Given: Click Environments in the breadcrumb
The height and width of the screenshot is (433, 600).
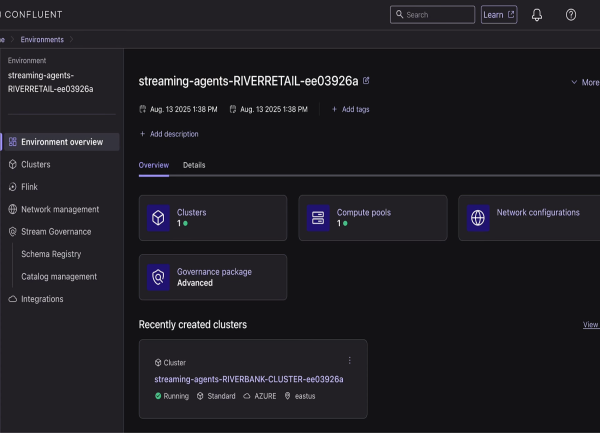Looking at the screenshot, I should 41,39.
